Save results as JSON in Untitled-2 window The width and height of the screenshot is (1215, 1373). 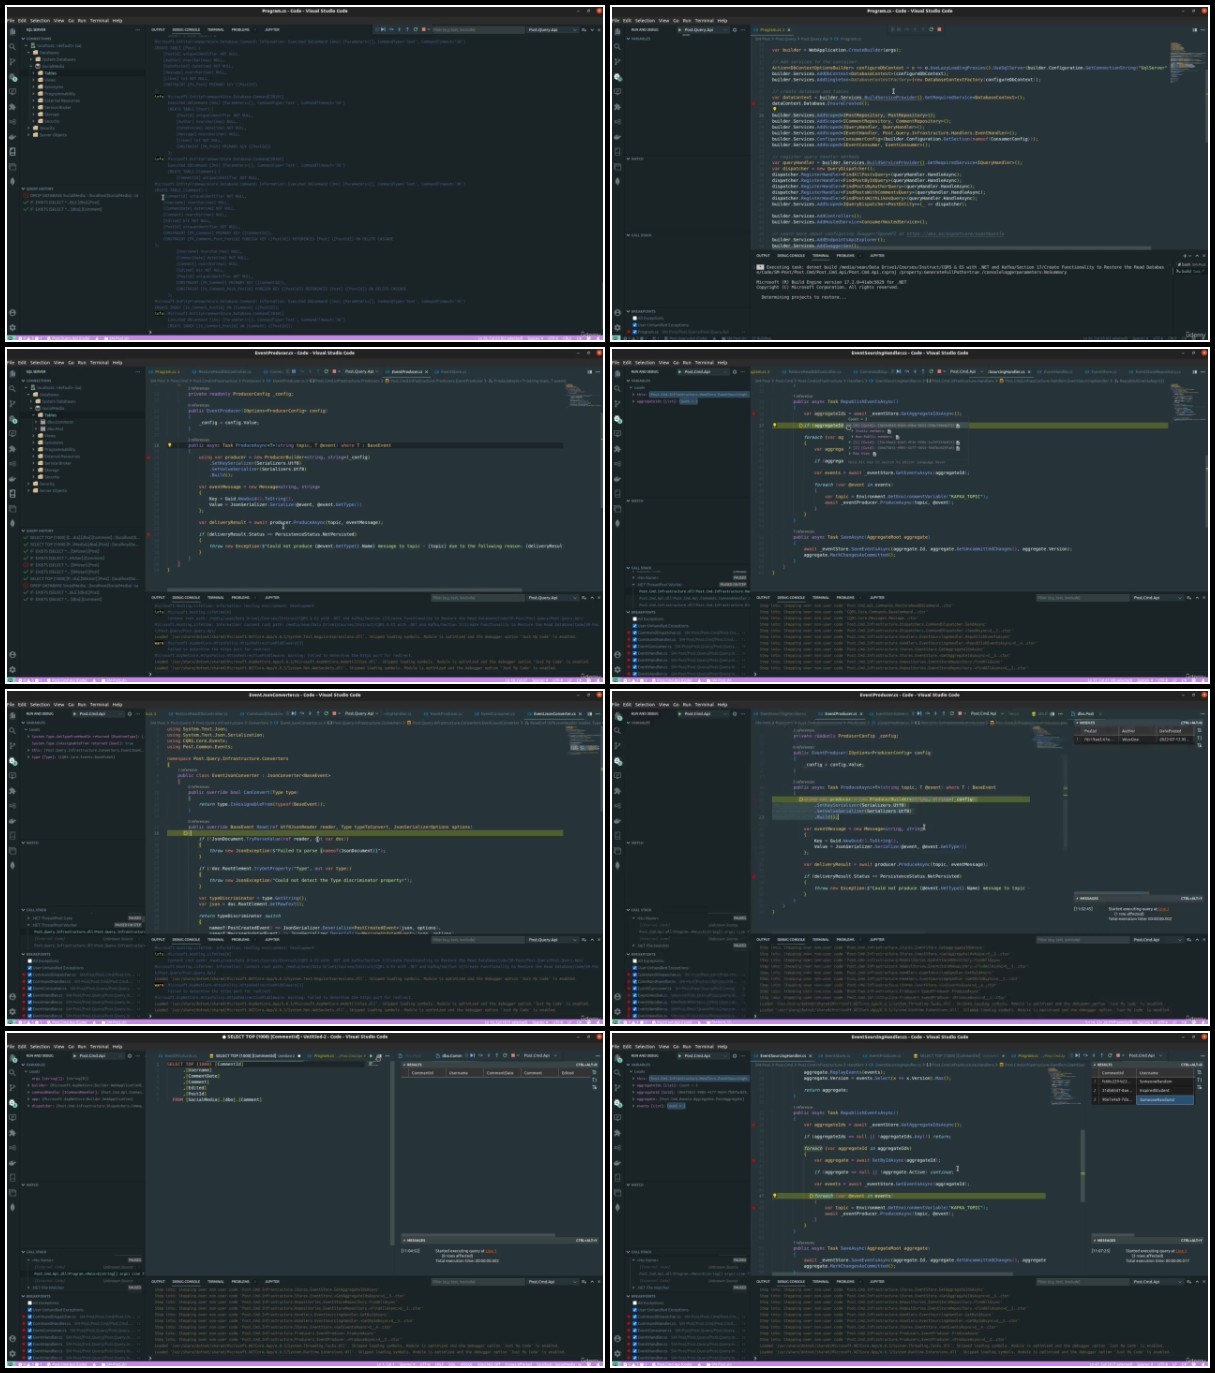pyautogui.click(x=594, y=1080)
